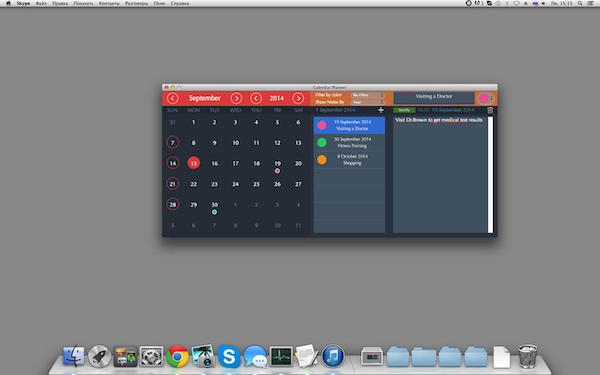Select the 19 September Visiting a Doctor note
This screenshot has width=600, height=375.
pos(349,125)
